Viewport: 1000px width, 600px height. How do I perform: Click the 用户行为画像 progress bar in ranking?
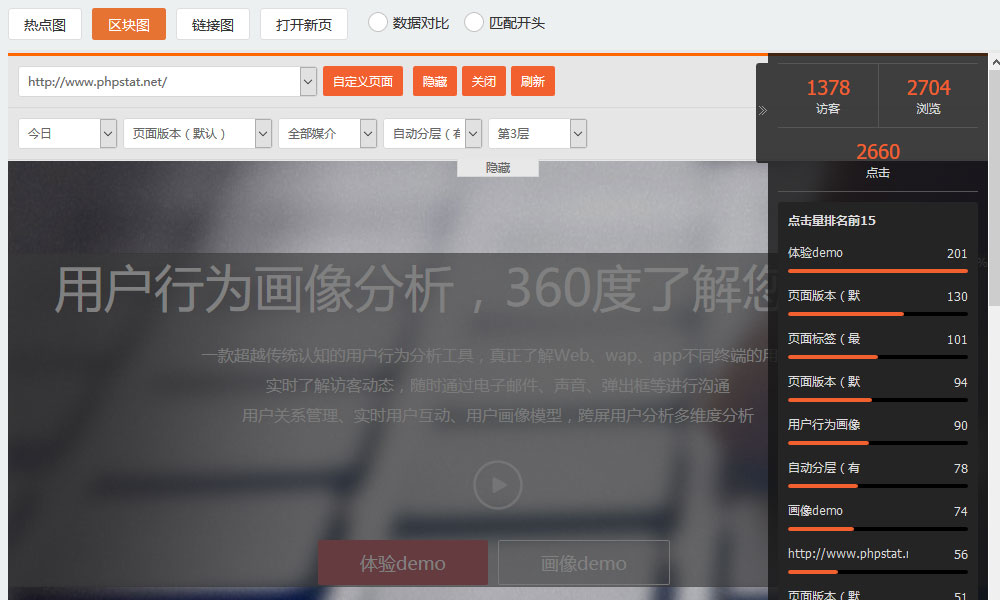click(878, 443)
